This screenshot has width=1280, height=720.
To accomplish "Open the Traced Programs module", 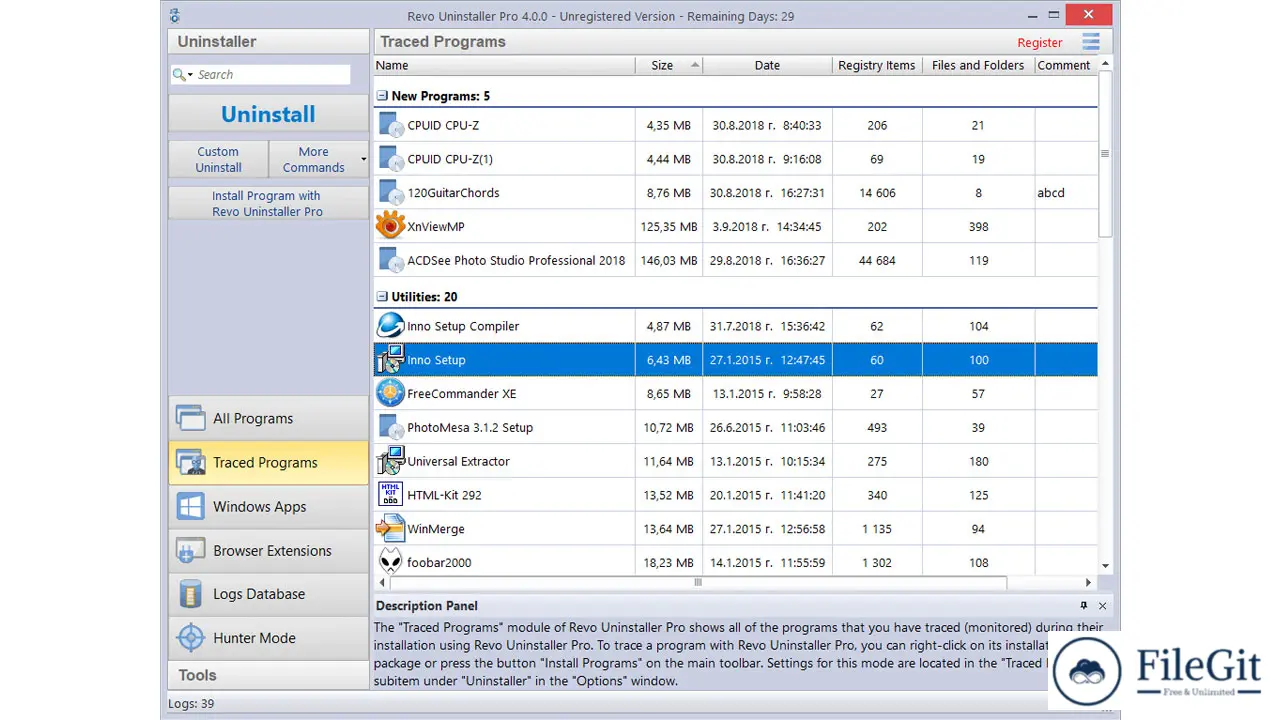I will 268,462.
